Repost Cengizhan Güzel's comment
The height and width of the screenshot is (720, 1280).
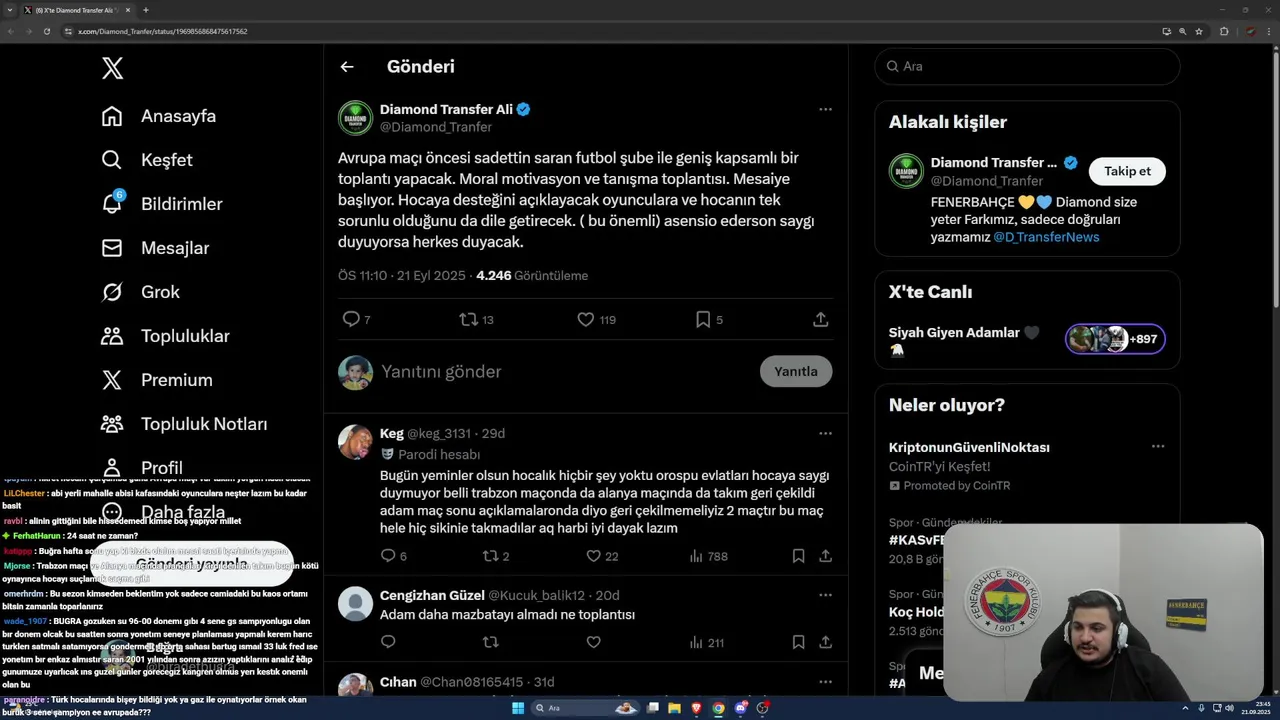(x=490, y=642)
